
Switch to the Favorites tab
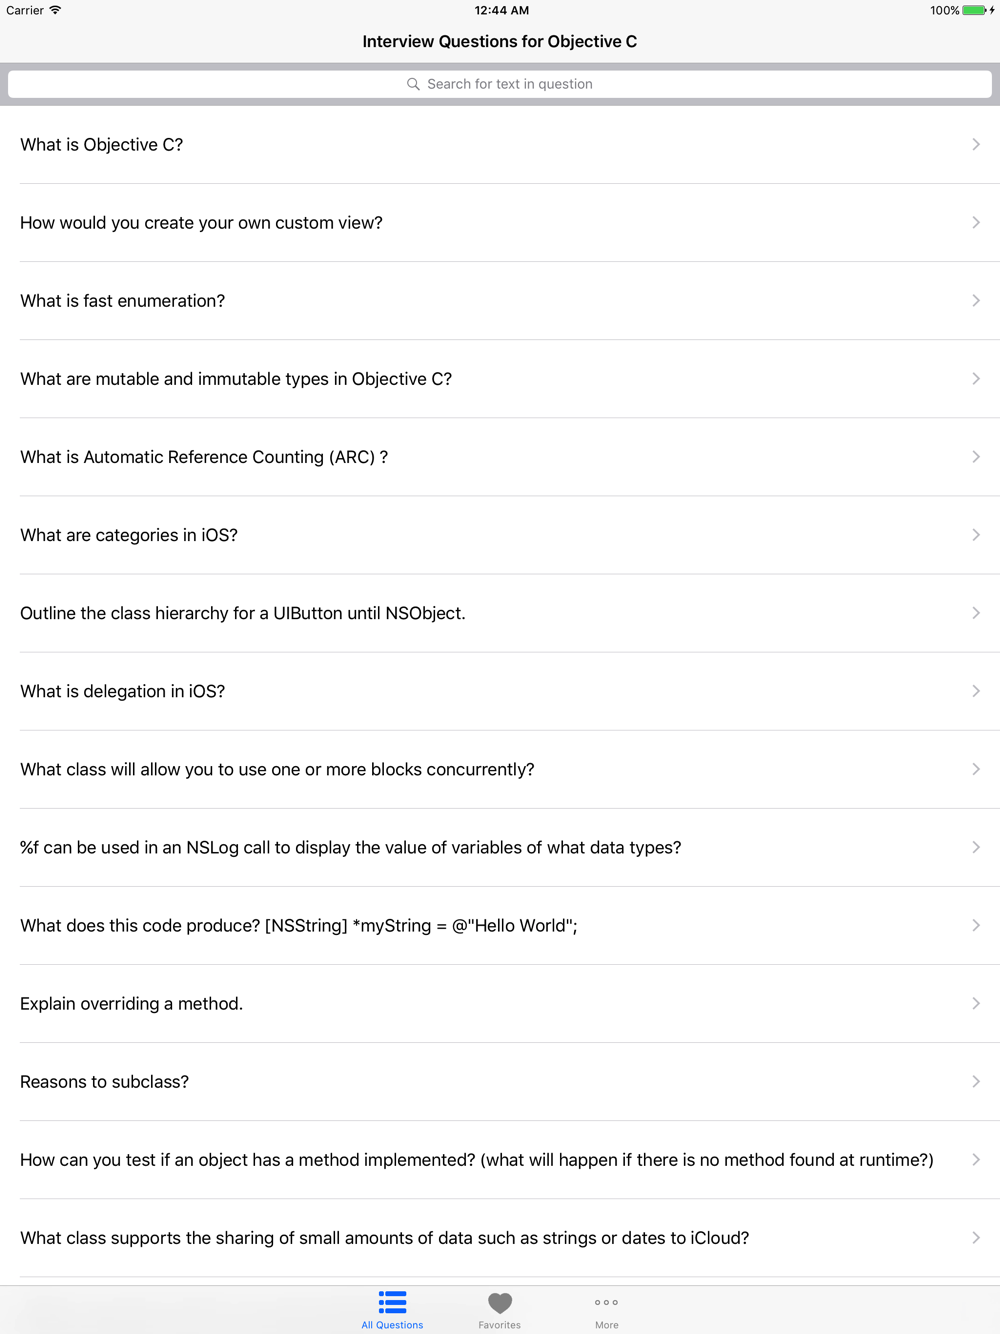[500, 1310]
